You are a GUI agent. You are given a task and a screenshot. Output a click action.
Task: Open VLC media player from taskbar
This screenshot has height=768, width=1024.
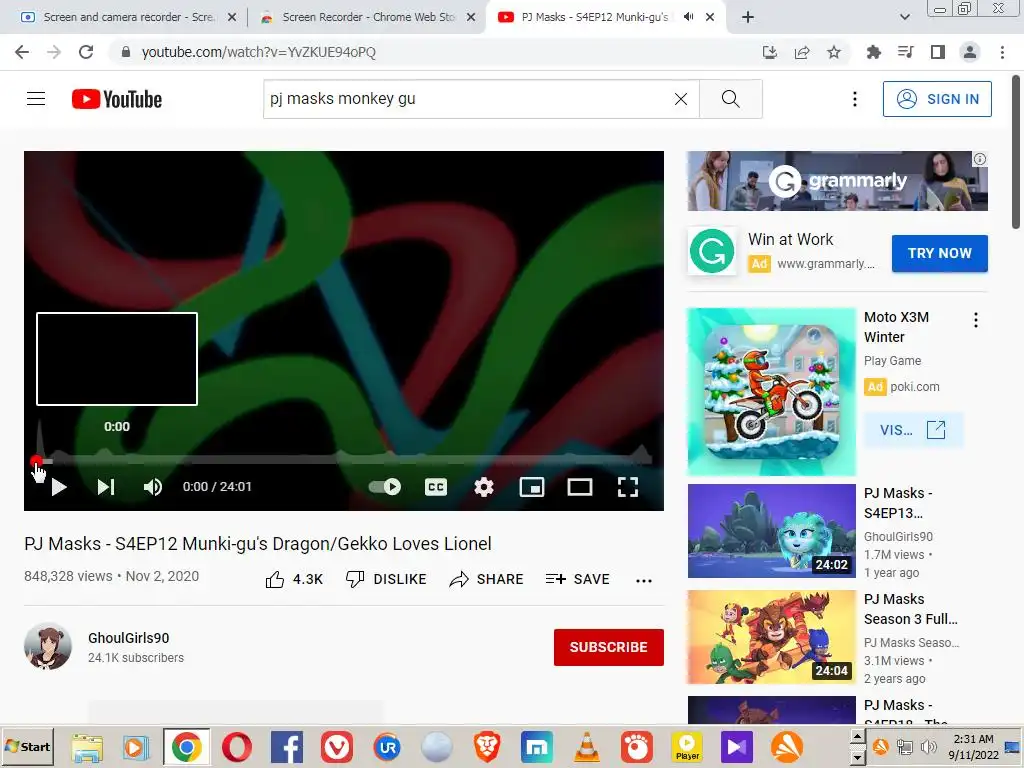pos(586,747)
